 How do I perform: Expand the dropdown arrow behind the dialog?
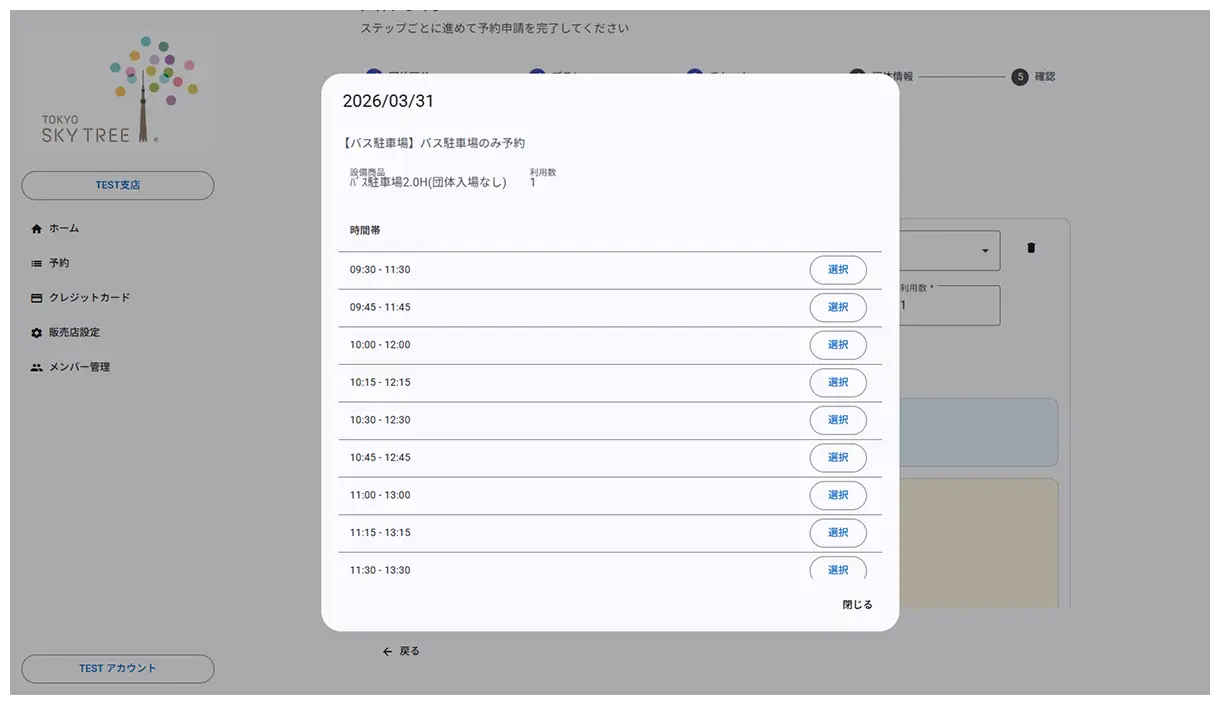coord(985,250)
